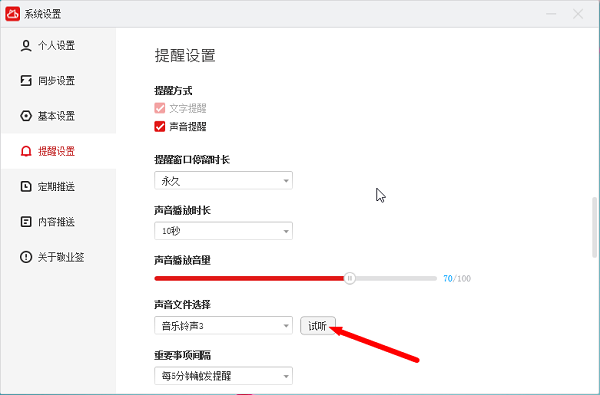Viewport: 600px width, 395px height.
Task: Click the red cloud app logo
Action: [x=13, y=14]
